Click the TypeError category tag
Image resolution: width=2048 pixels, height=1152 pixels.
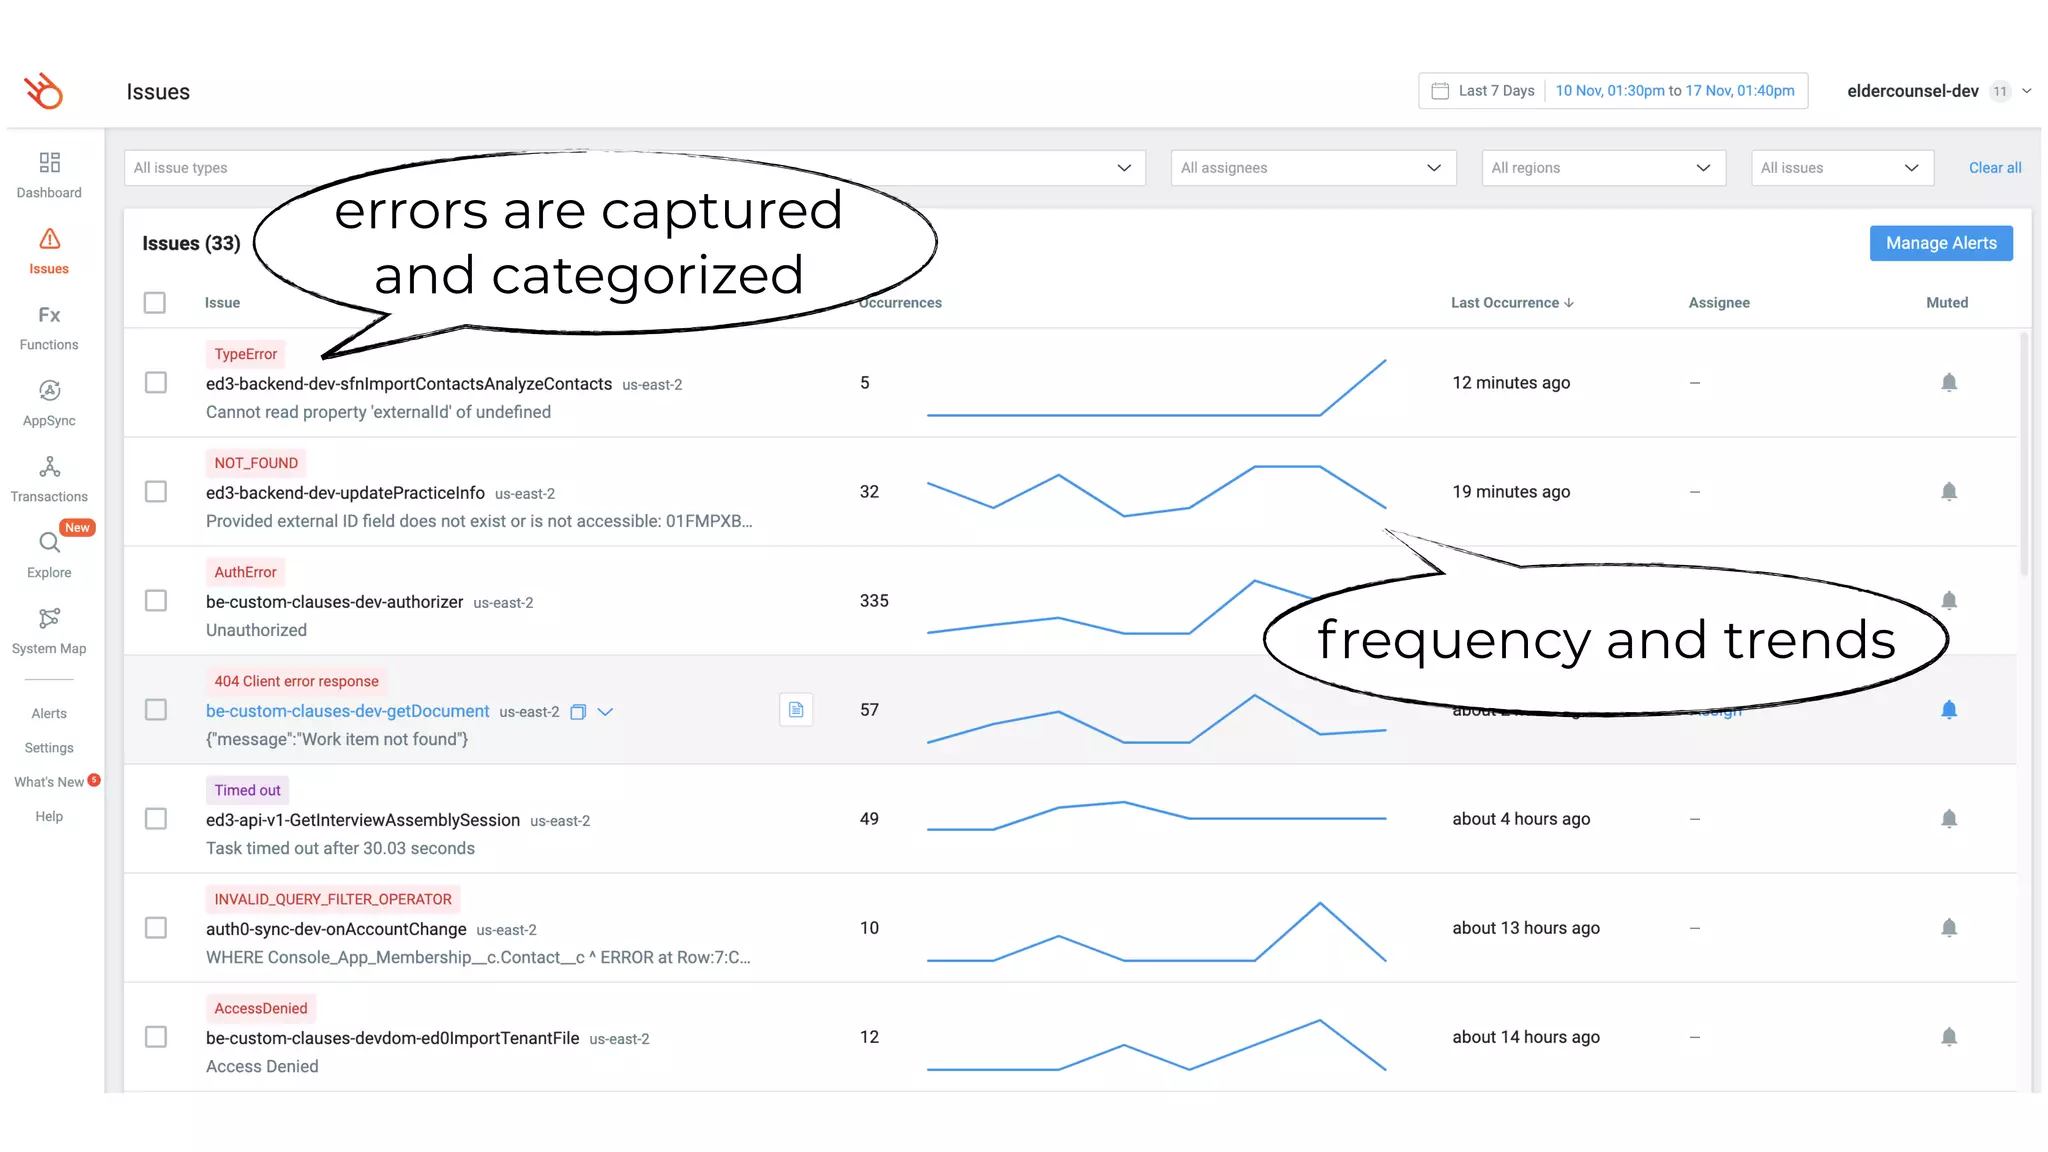pyautogui.click(x=245, y=354)
